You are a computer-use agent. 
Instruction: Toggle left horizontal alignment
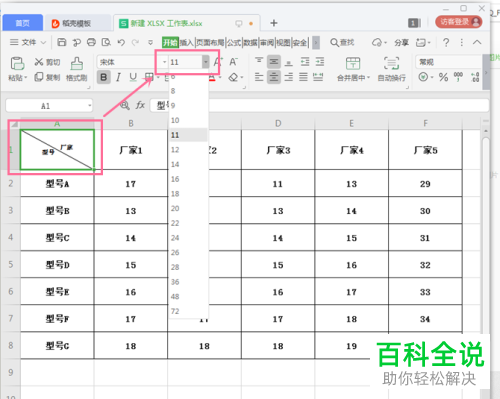(259, 77)
